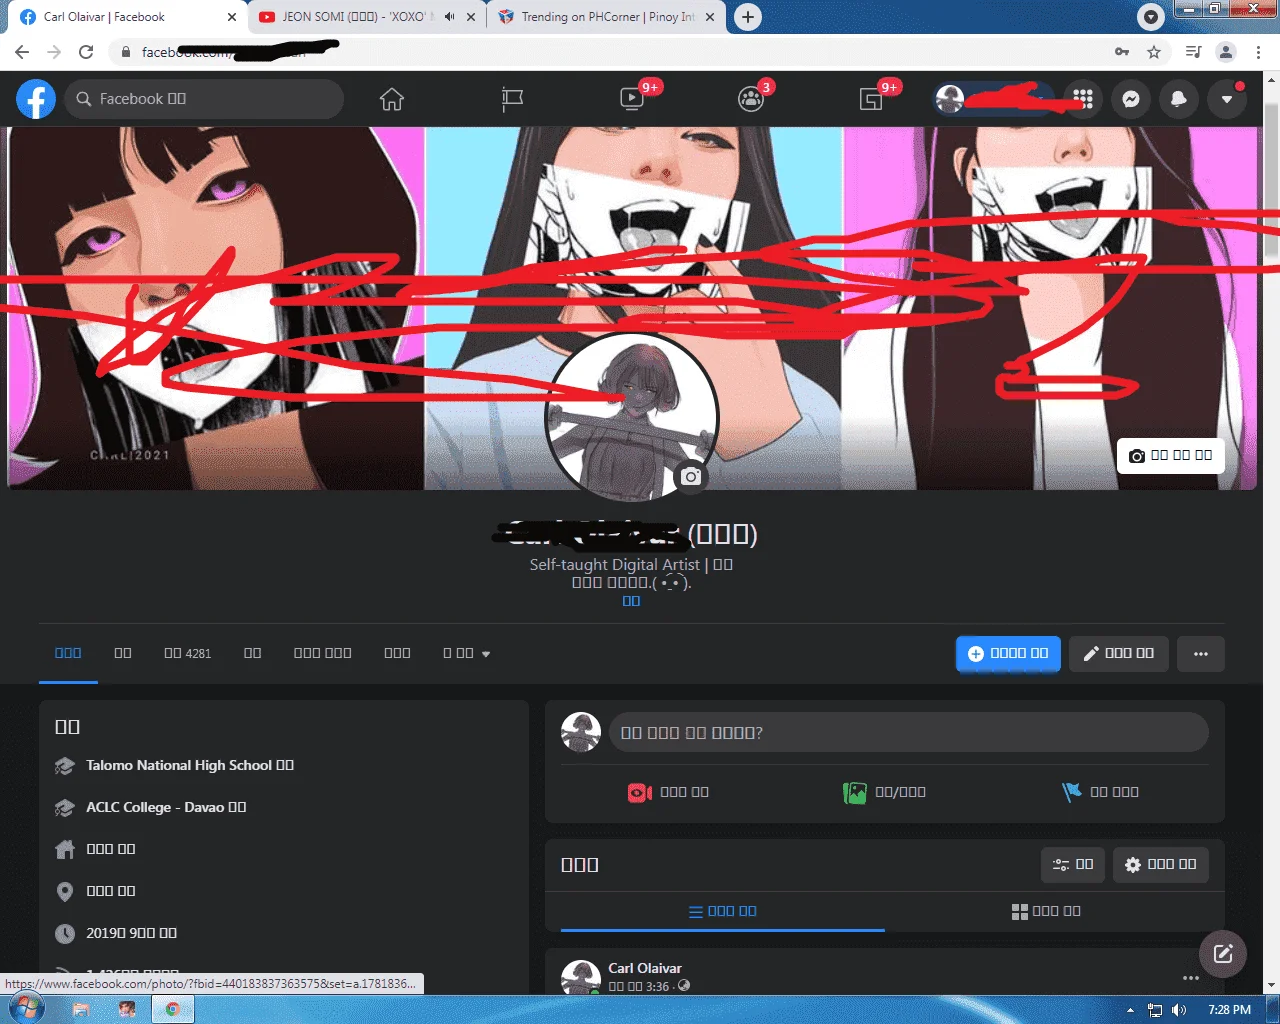This screenshot has width=1280, height=1024.
Task: Select the active Posts profile tab
Action: [68, 653]
